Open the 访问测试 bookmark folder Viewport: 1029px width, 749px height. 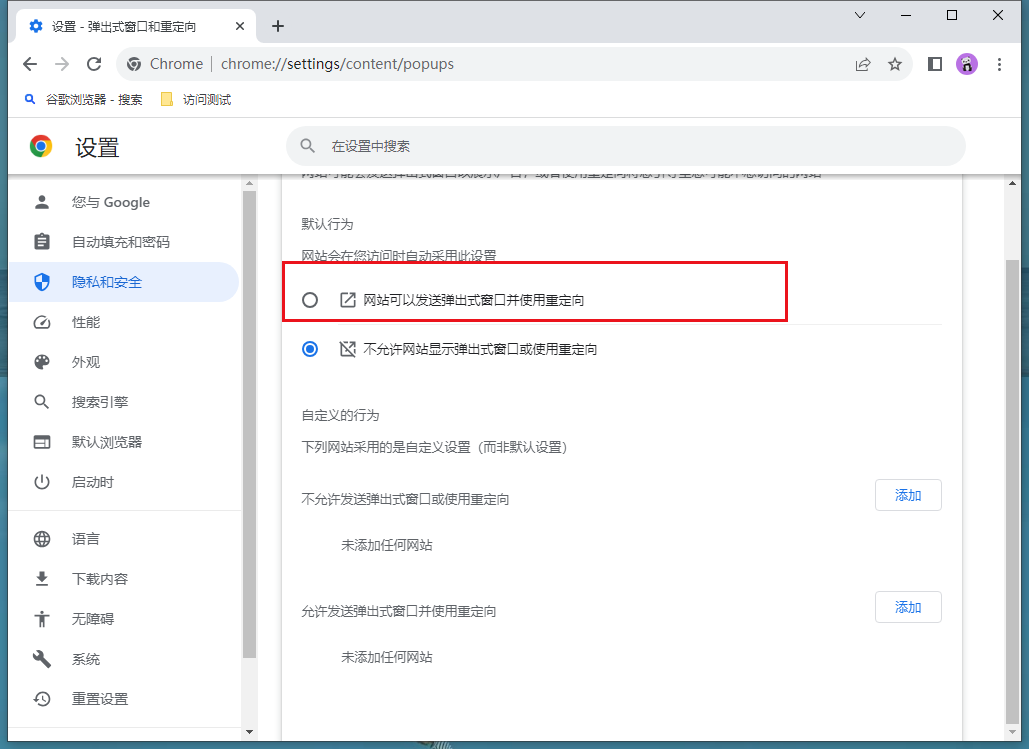tap(196, 100)
